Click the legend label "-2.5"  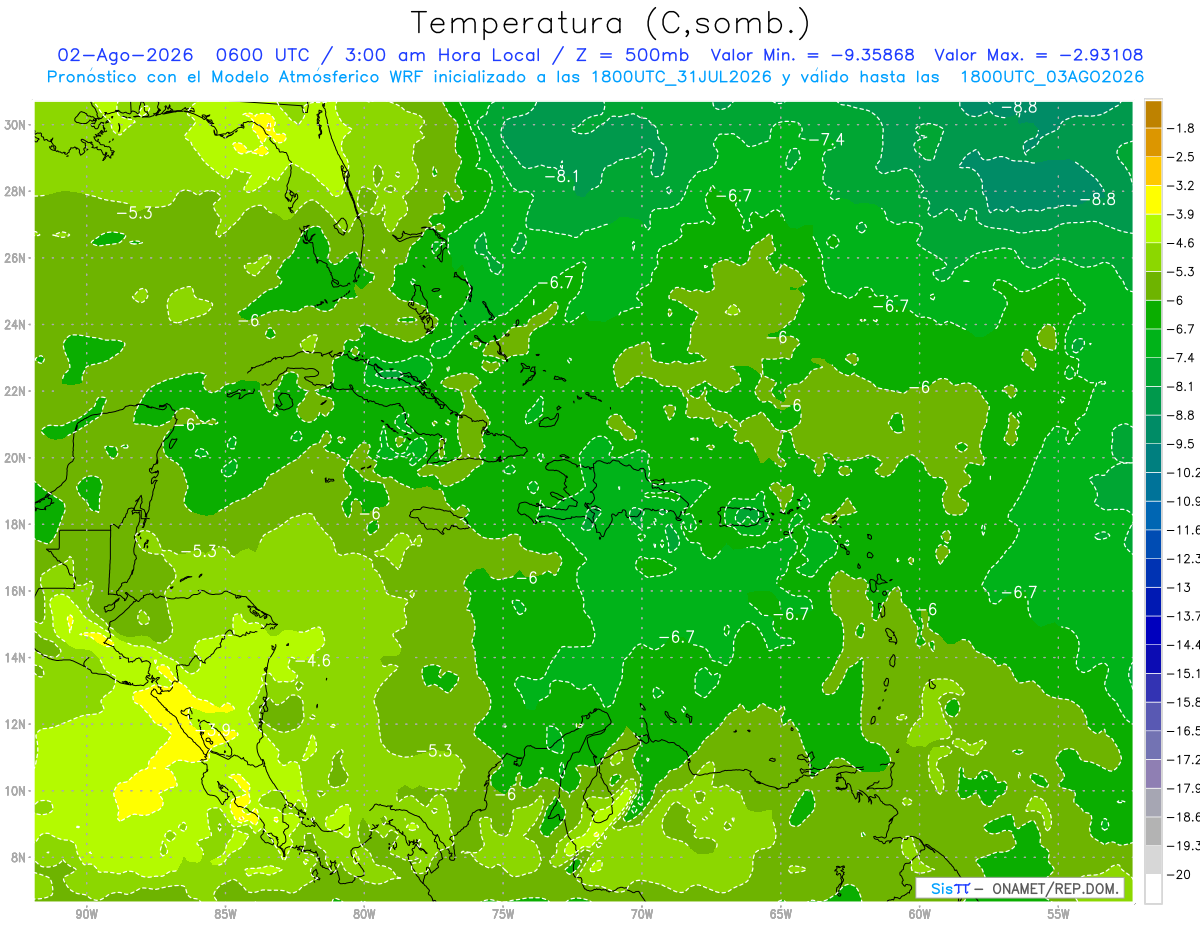pyautogui.click(x=1183, y=157)
